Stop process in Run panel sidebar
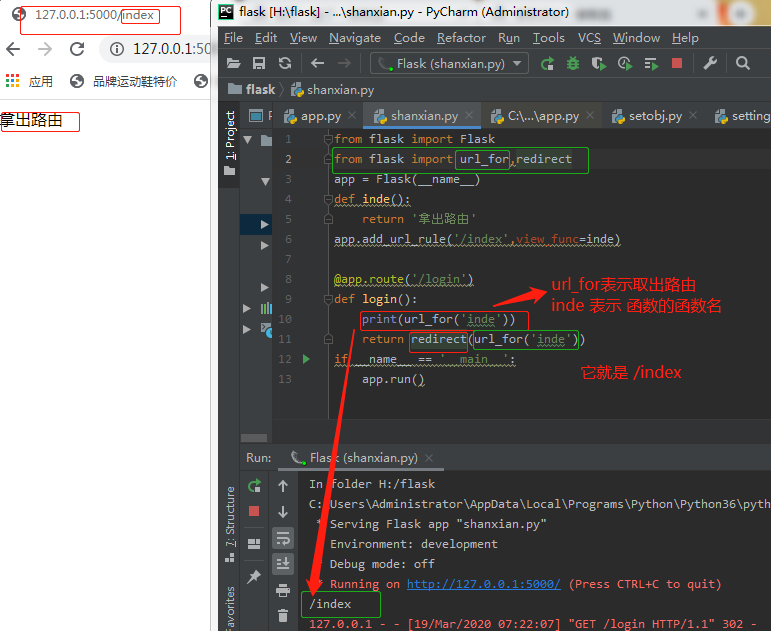This screenshot has height=631, width=771. point(254,511)
